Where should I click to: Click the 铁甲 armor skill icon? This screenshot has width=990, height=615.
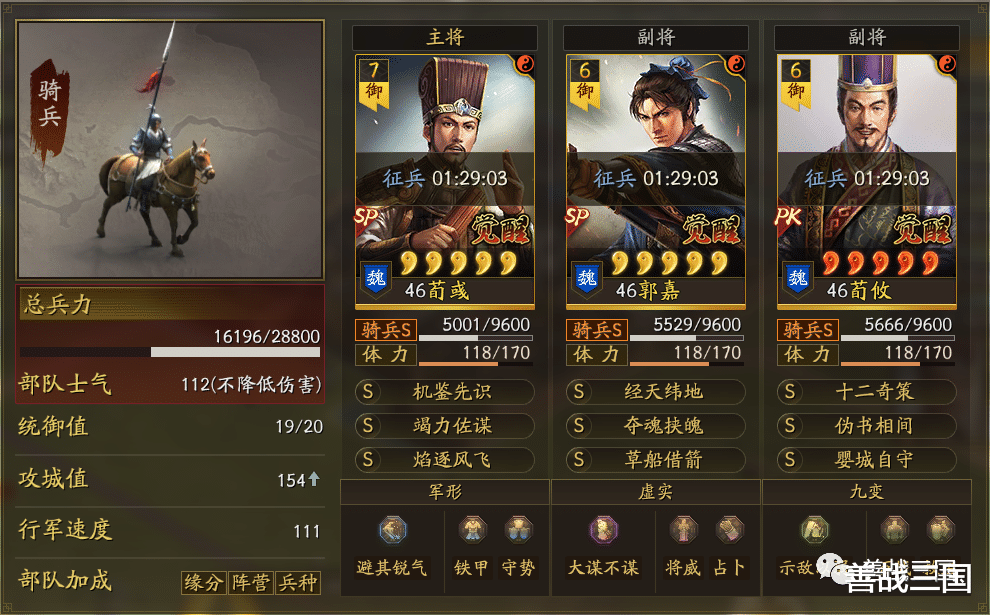coord(472,530)
